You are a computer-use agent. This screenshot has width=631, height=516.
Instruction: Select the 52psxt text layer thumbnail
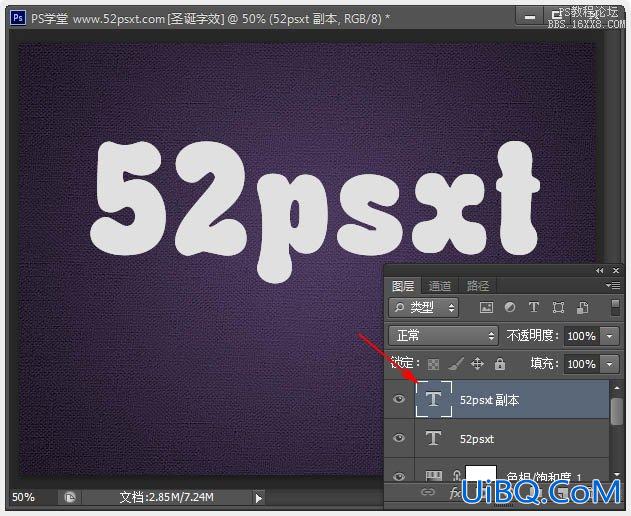coord(433,438)
